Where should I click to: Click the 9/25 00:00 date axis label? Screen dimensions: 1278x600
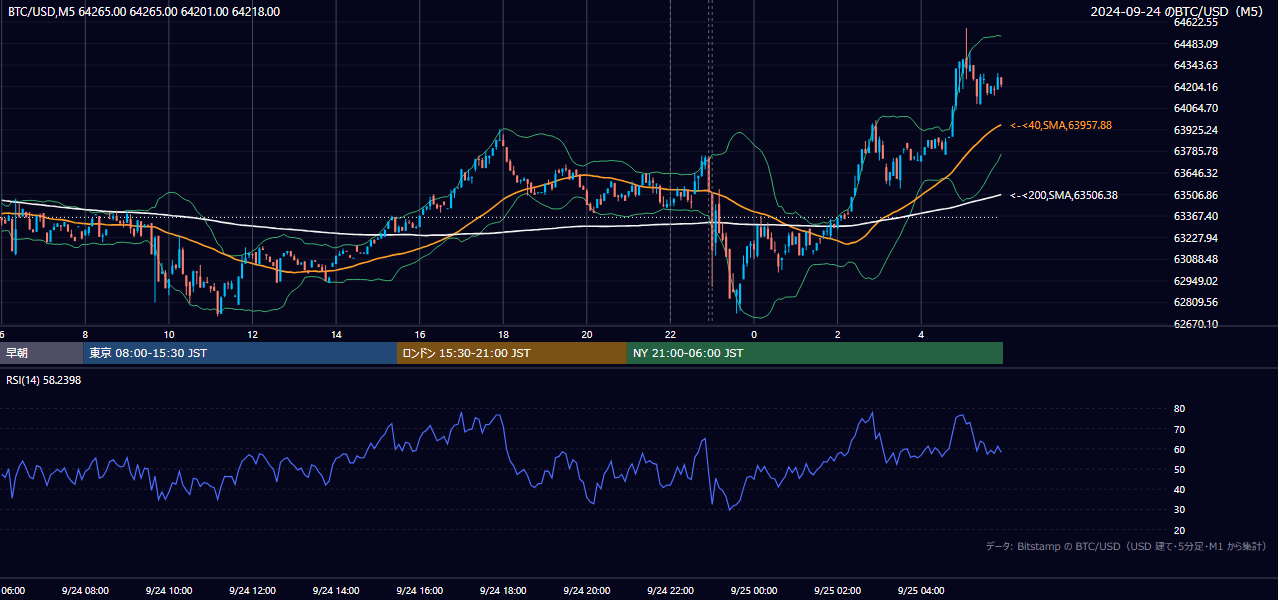754,591
